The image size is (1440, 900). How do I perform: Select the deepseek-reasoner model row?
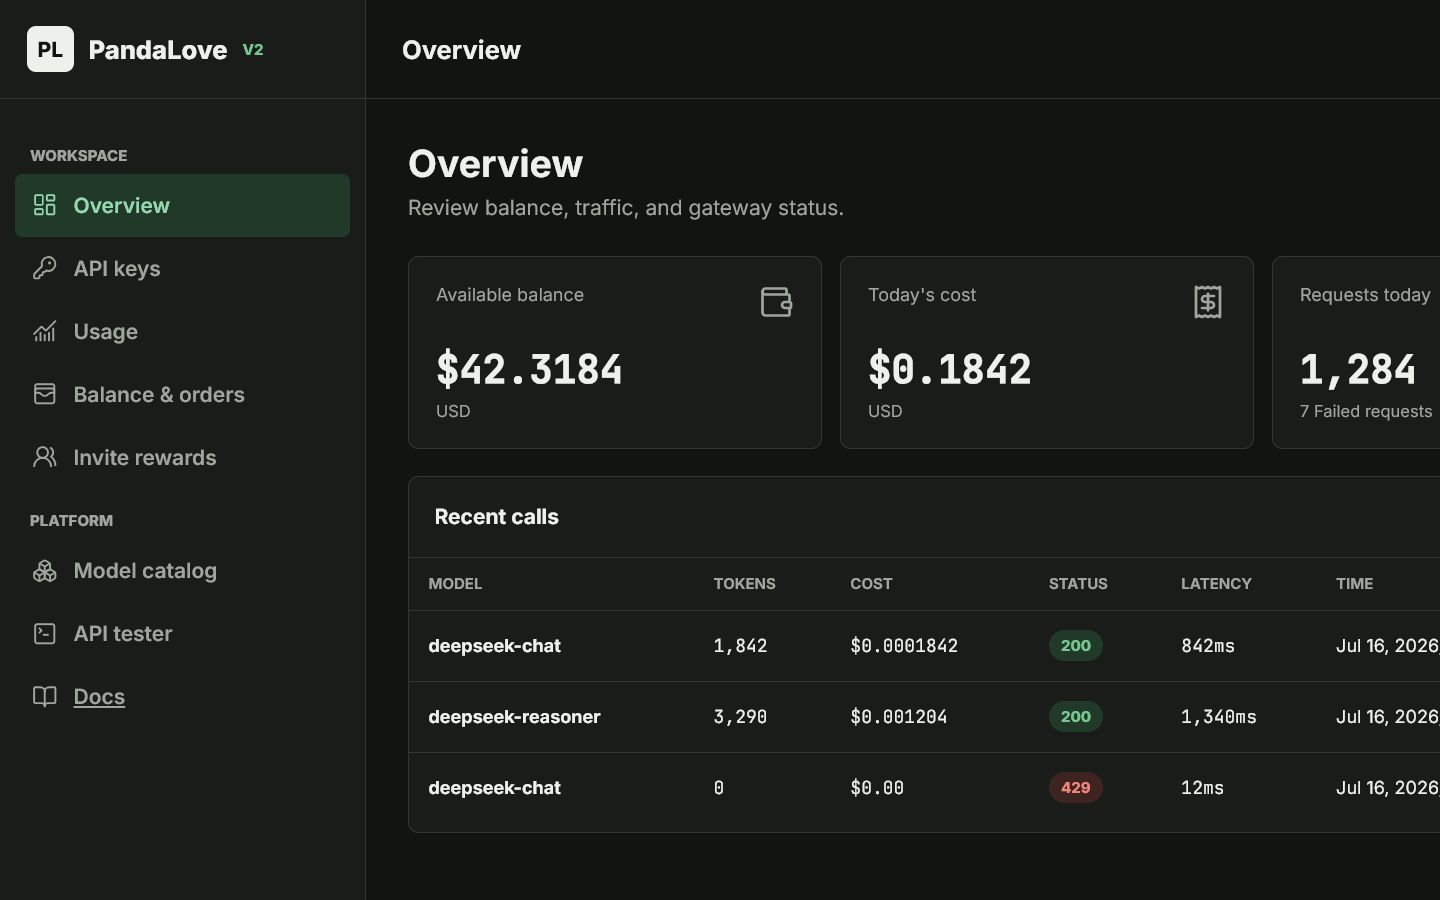click(924, 717)
